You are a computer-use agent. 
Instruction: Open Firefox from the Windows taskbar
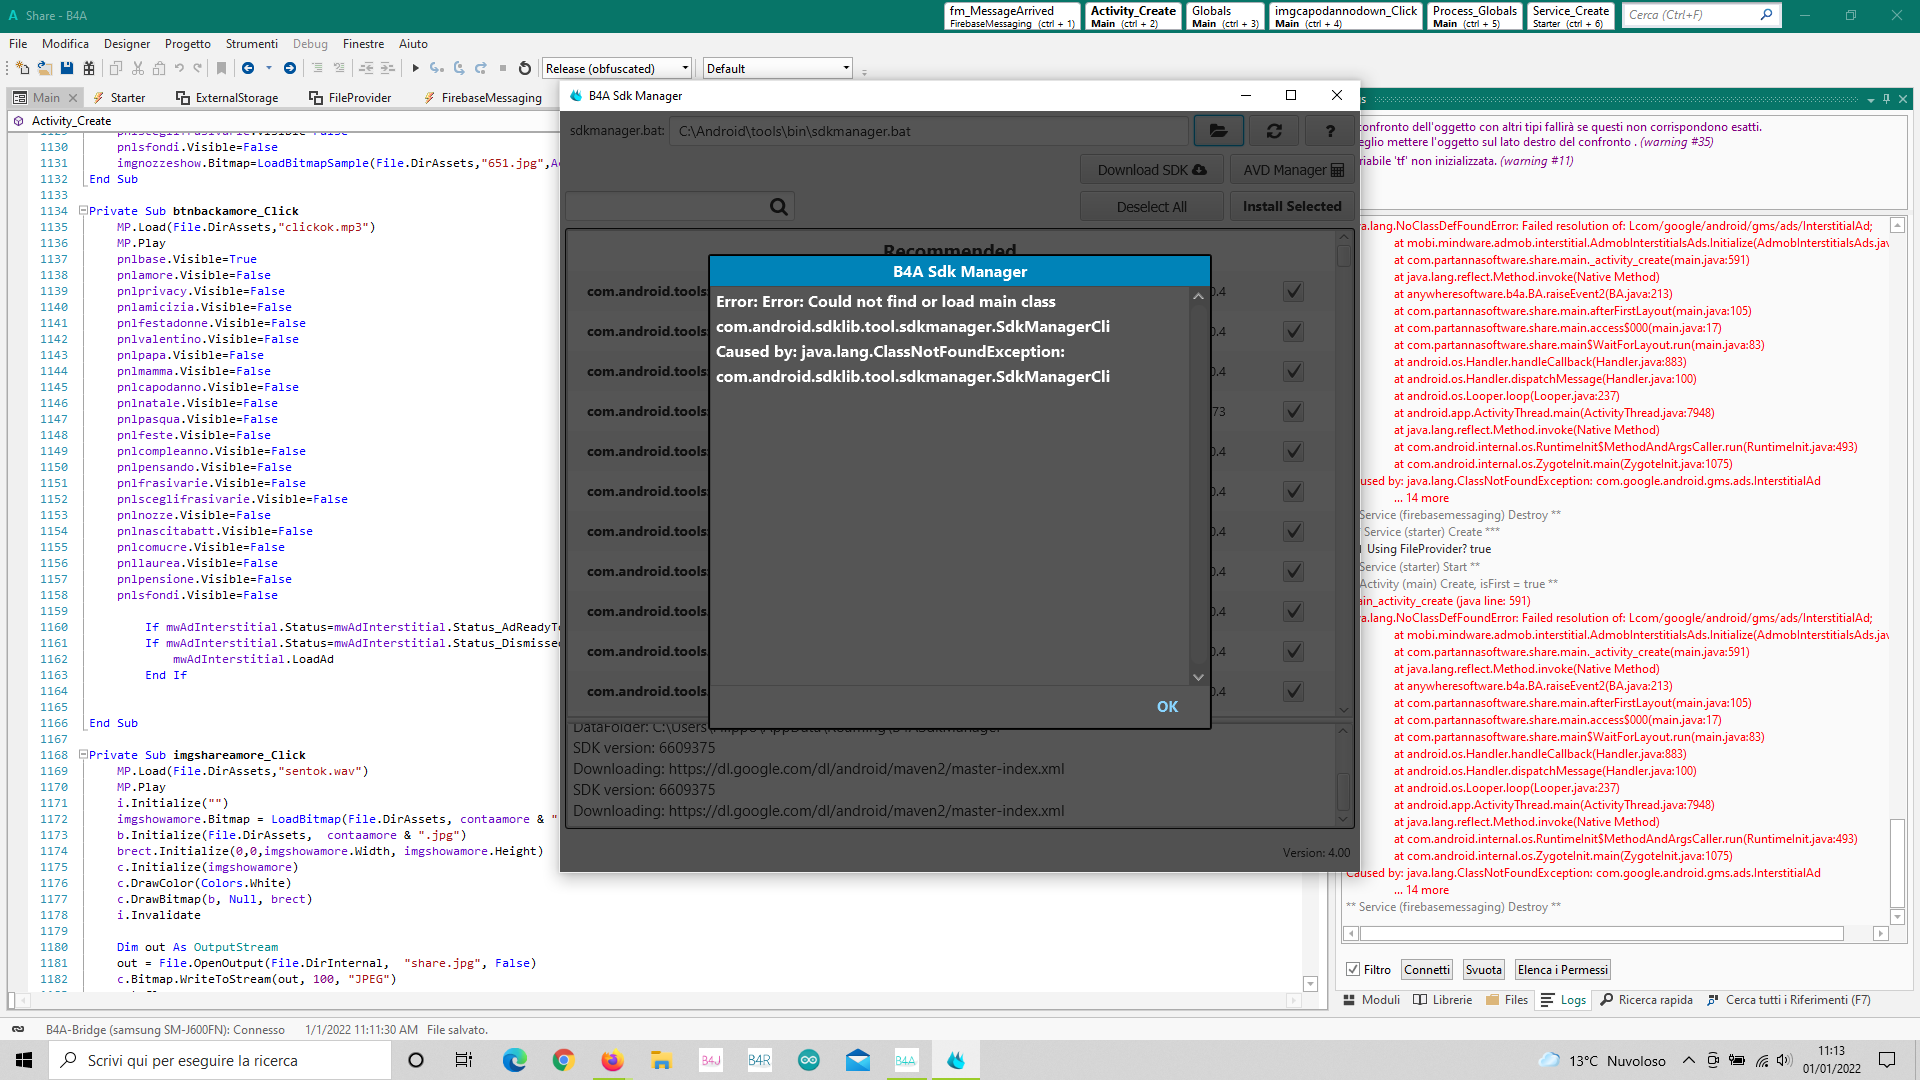coord(612,1060)
